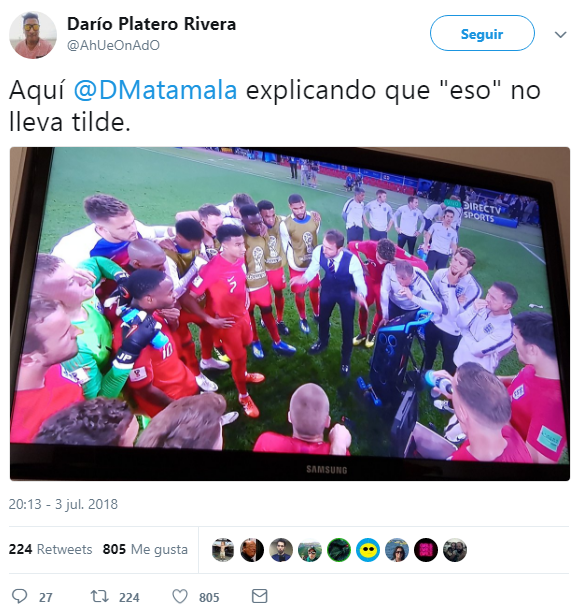This screenshot has height=615, width=585.
Task: Open Darío Platero Rivera's profile picture
Action: click(x=33, y=35)
